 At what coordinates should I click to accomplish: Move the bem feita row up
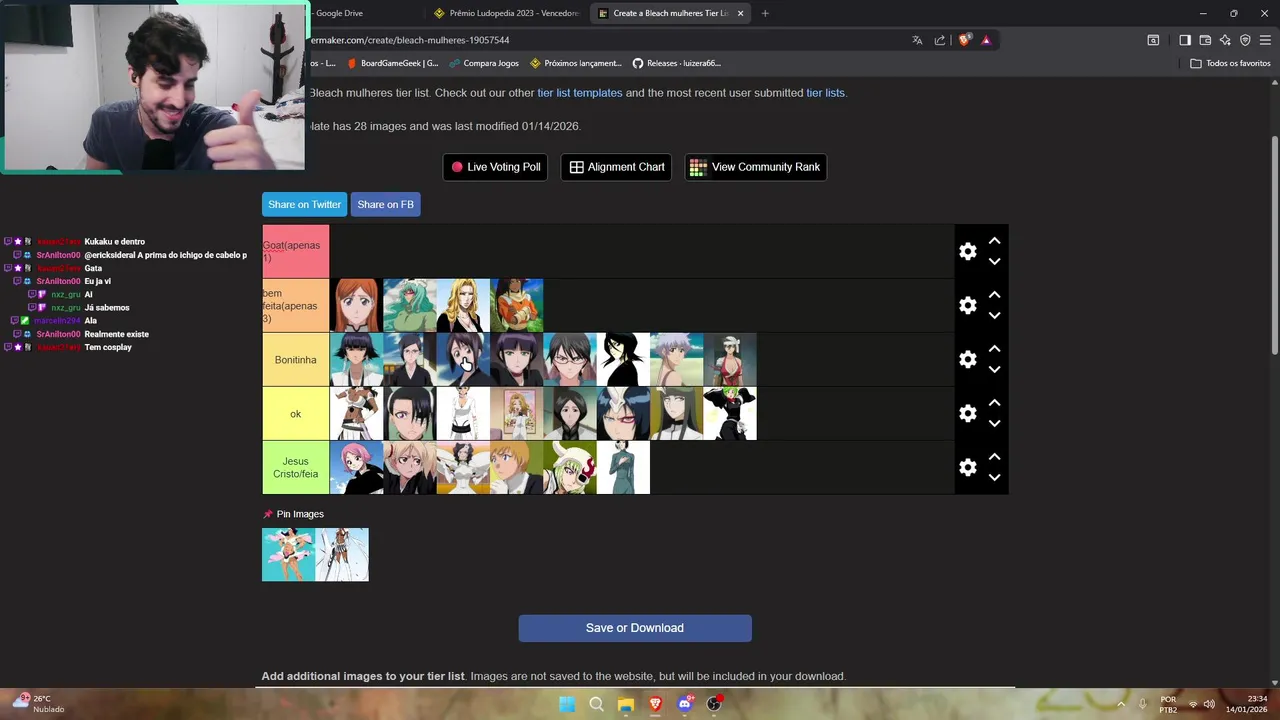click(994, 295)
